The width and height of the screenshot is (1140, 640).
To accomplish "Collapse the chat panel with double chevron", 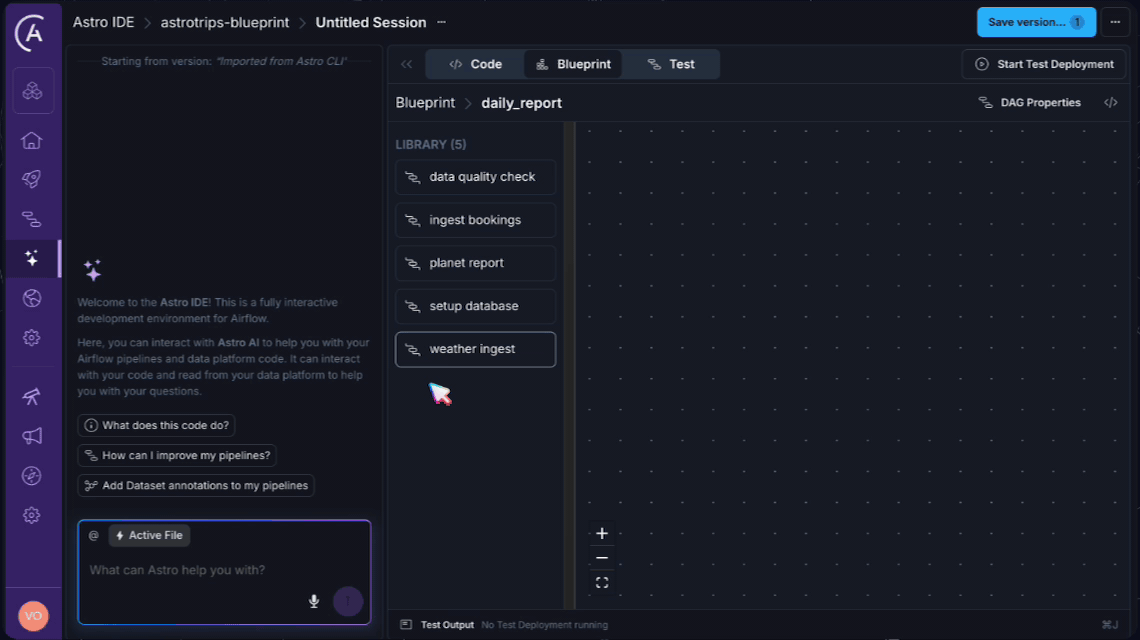I will [x=407, y=64].
